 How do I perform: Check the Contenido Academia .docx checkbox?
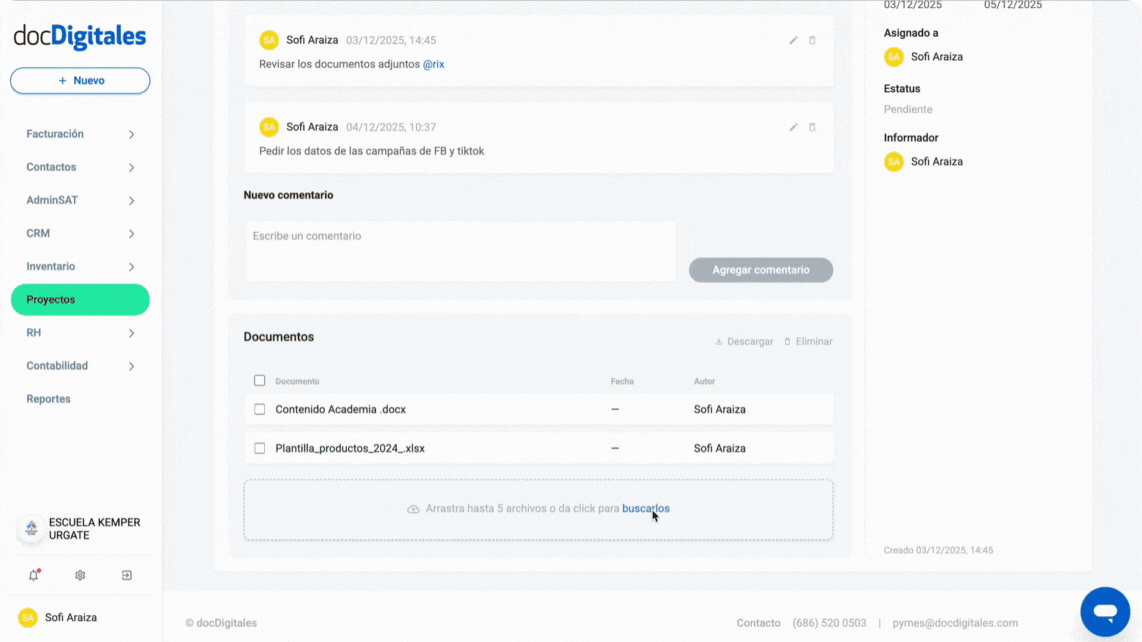pos(259,409)
